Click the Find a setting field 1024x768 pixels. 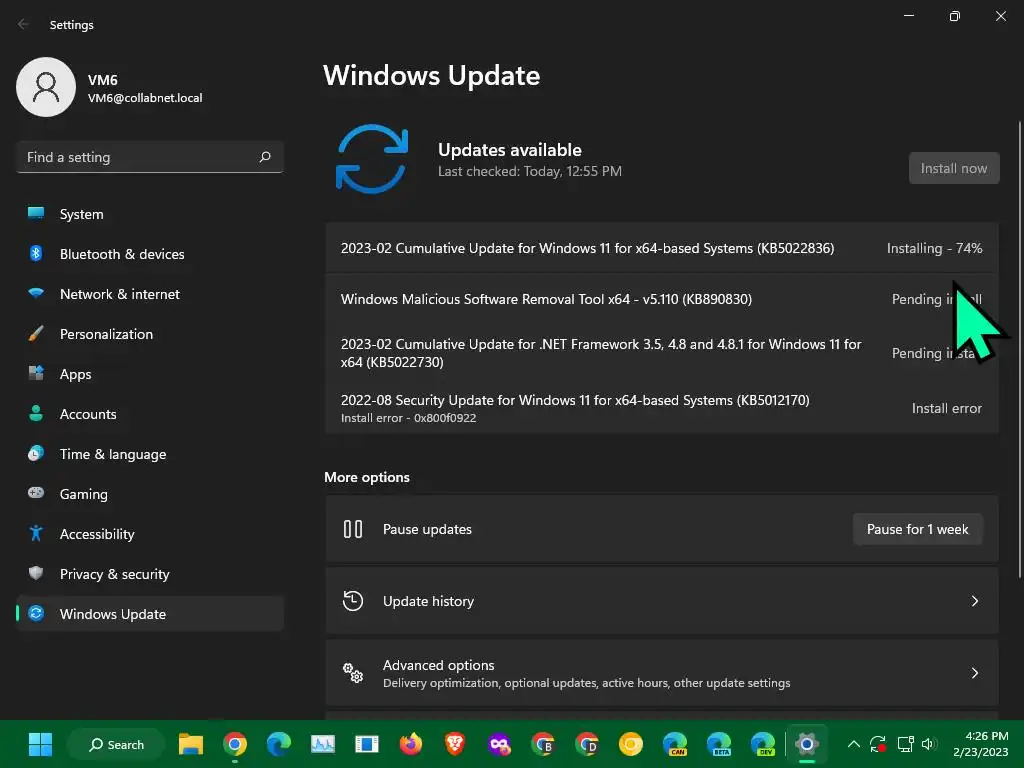150,157
